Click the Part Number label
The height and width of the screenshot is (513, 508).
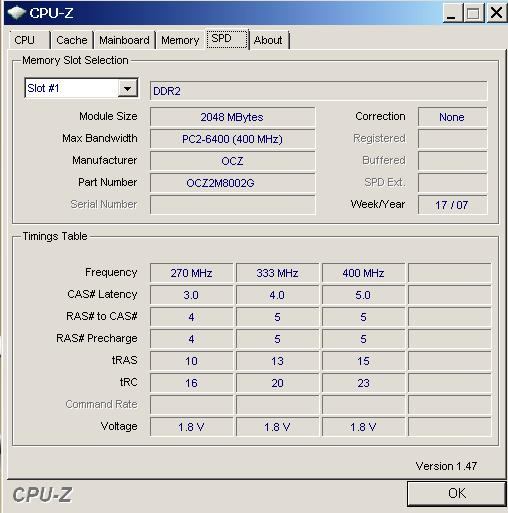click(x=107, y=182)
